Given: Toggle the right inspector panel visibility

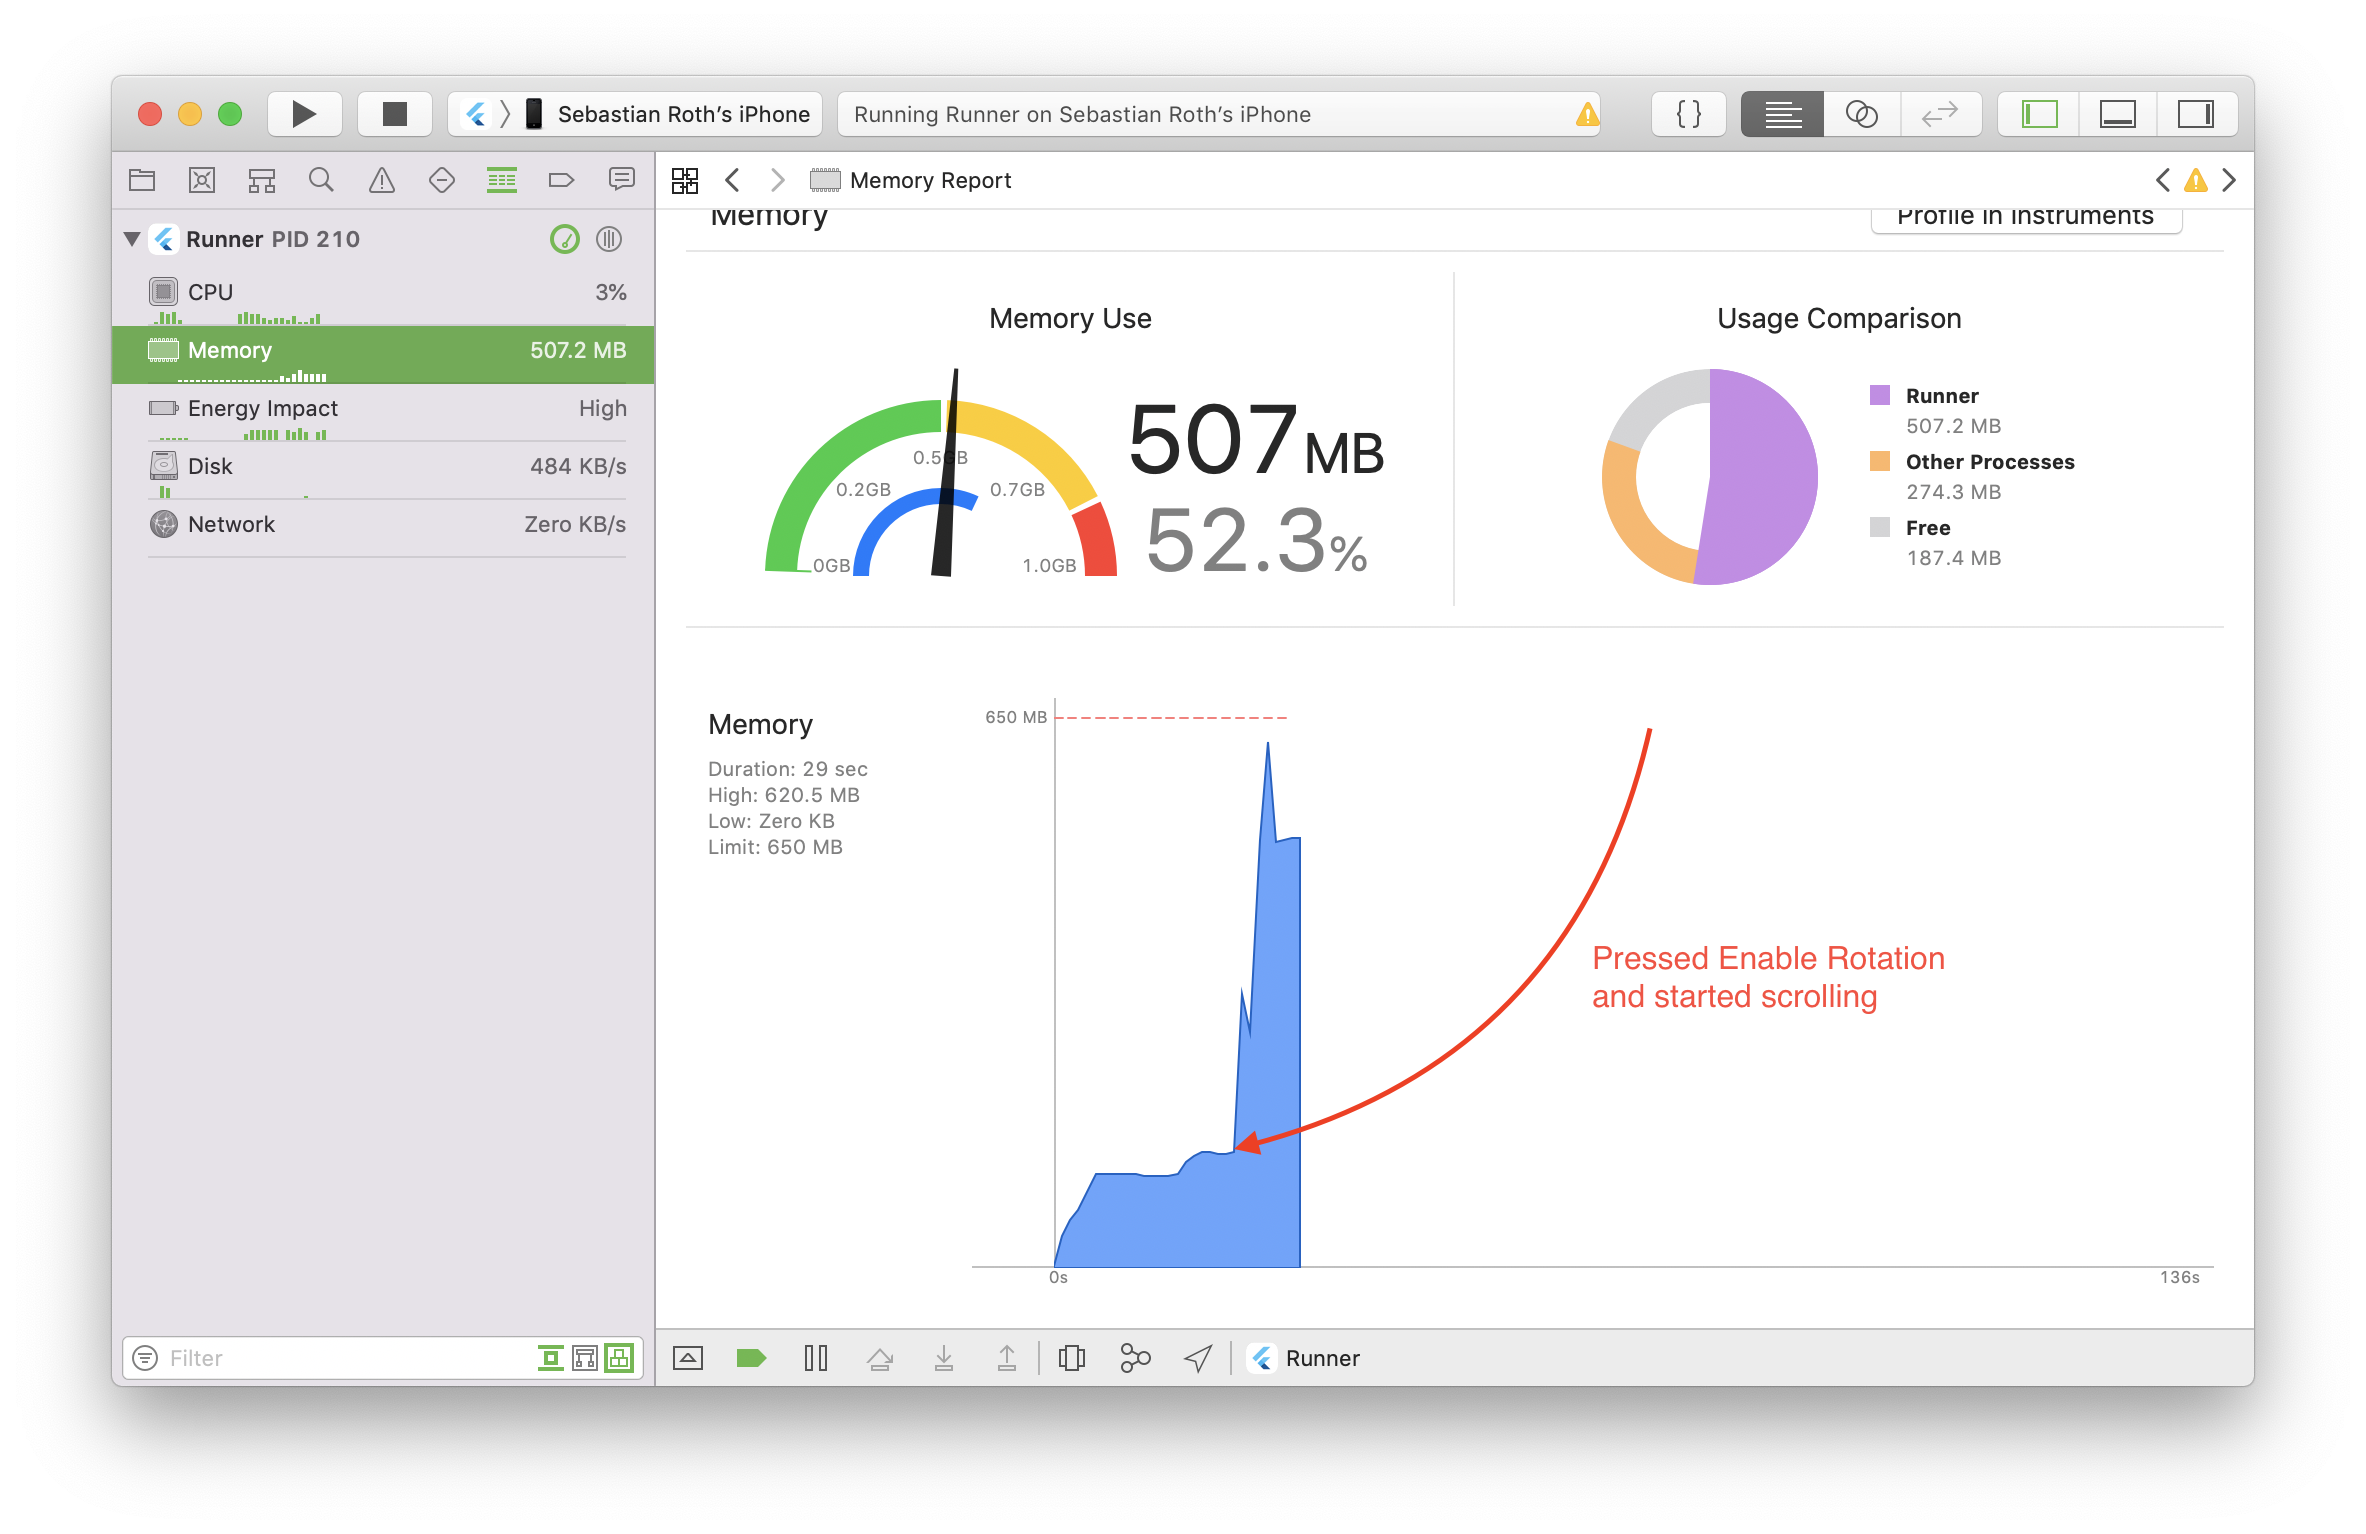Looking at the screenshot, I should pyautogui.click(x=2195, y=114).
